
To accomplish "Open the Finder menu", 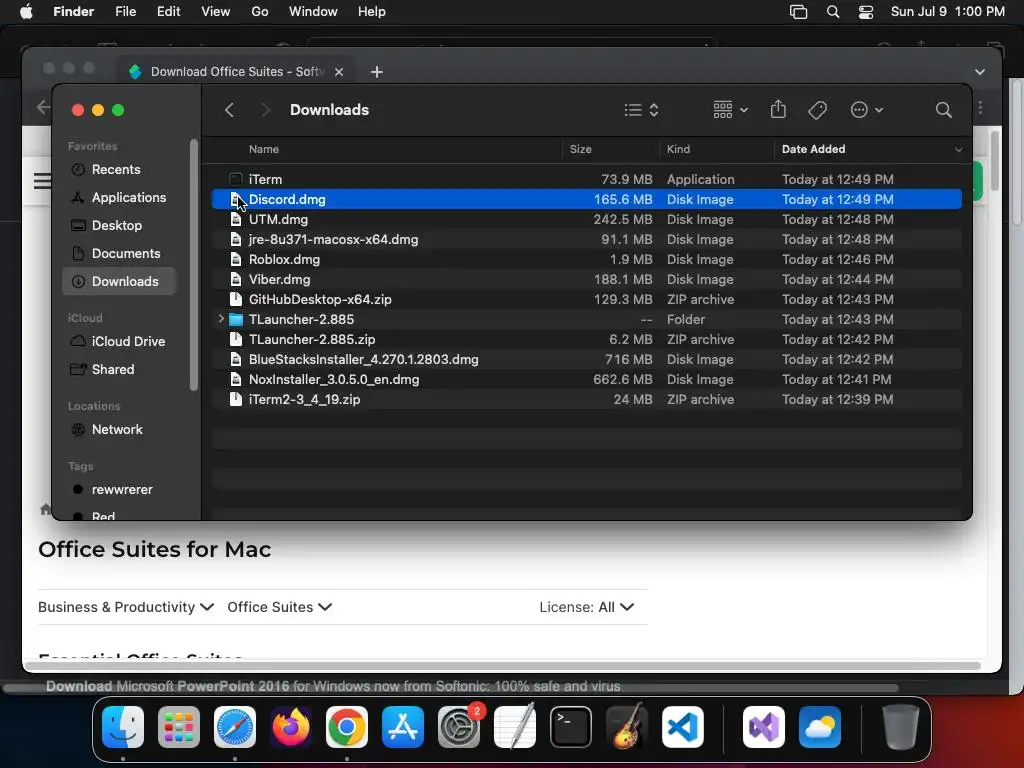I will 73,12.
